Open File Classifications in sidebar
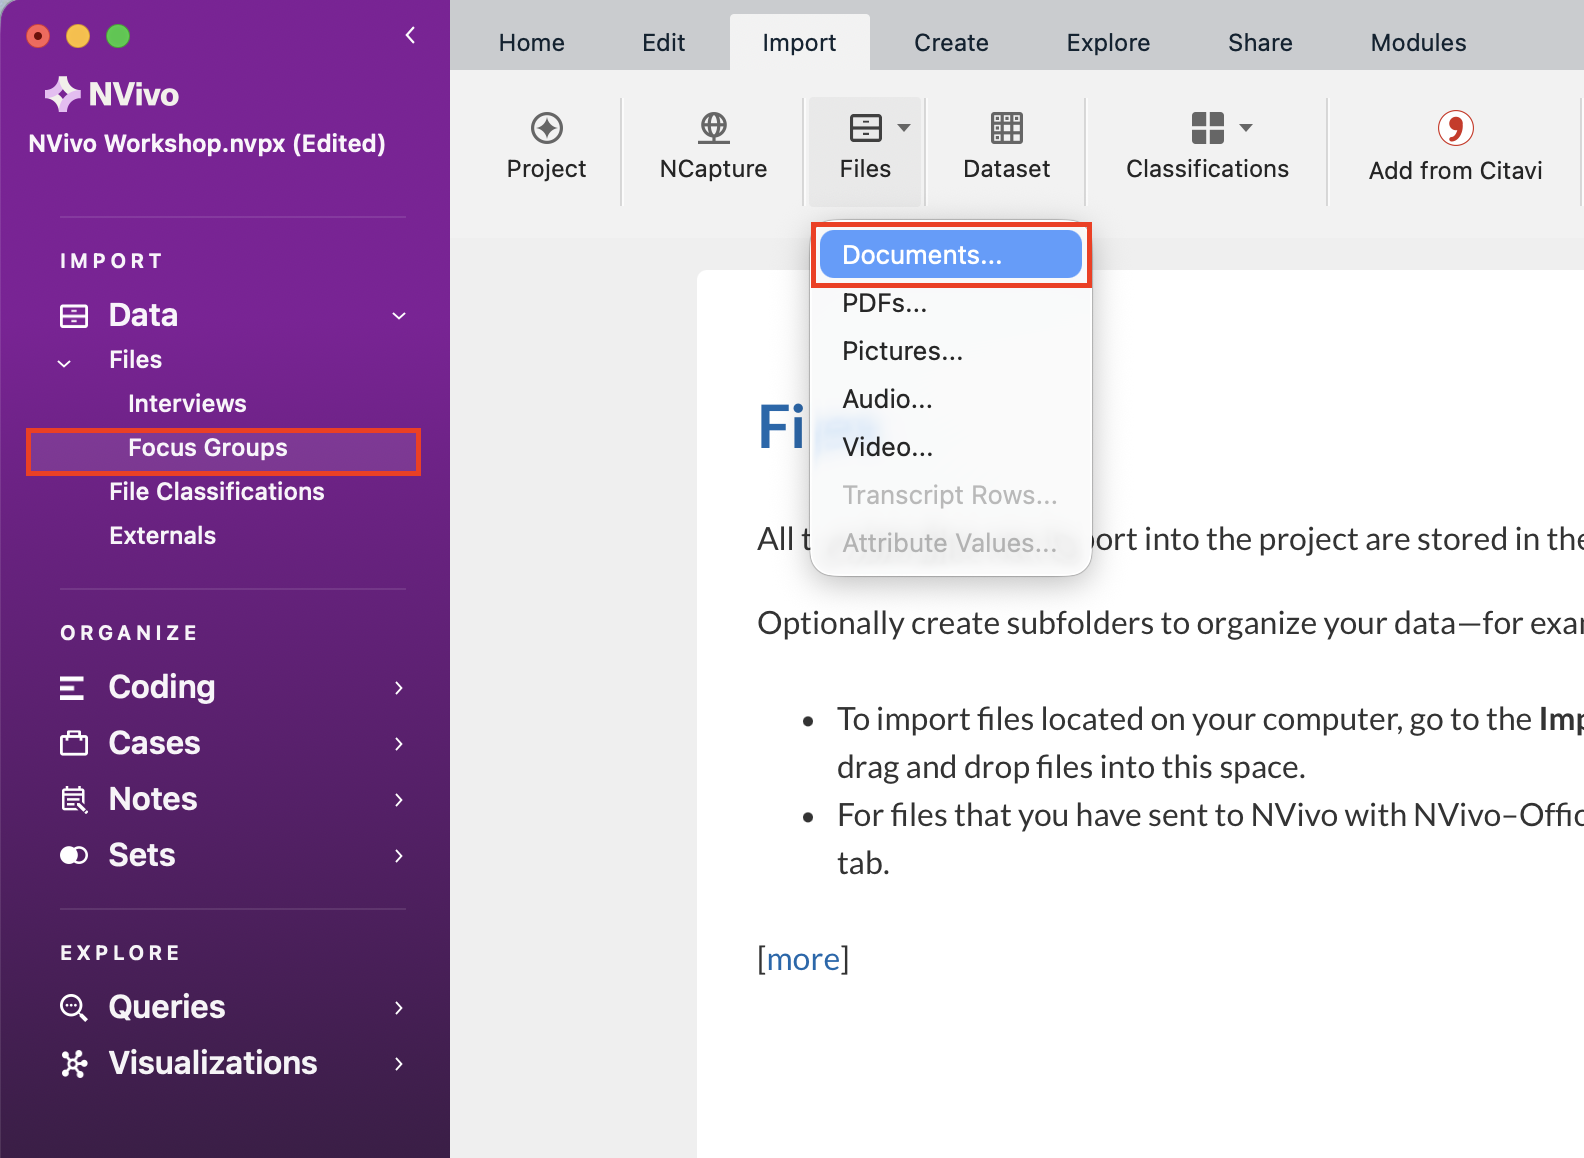Image resolution: width=1584 pixels, height=1158 pixels. 217,492
